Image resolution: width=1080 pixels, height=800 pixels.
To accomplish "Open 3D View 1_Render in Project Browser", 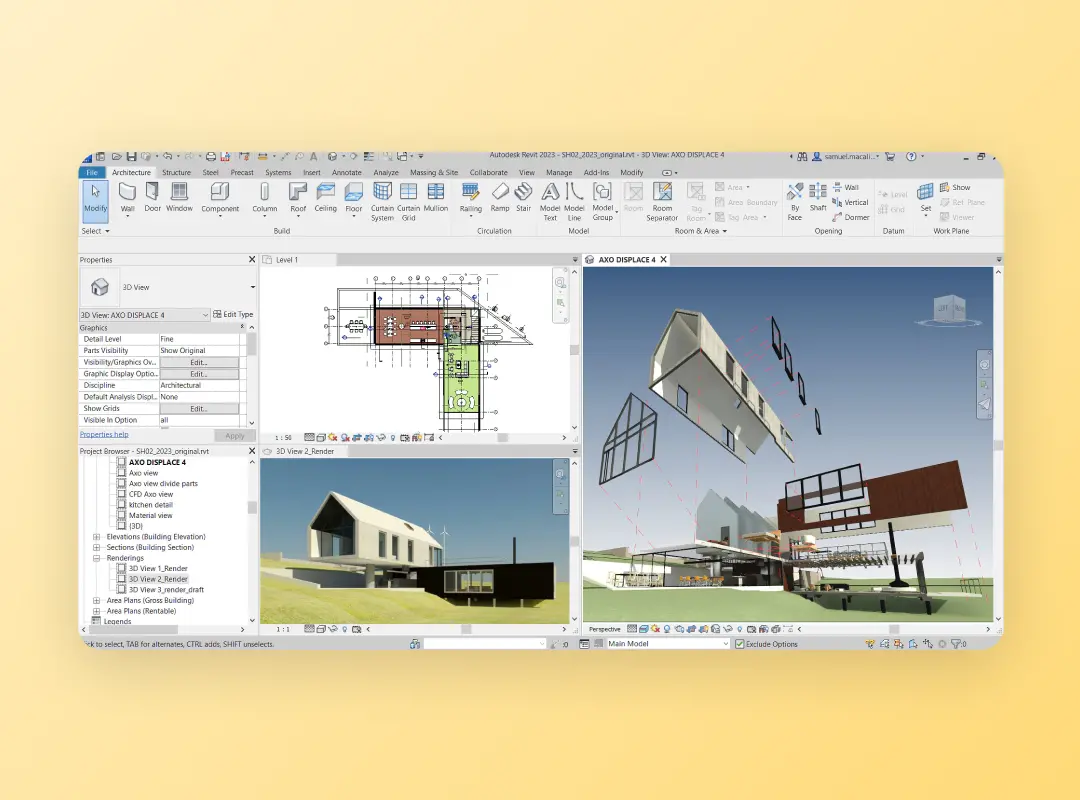I will pos(158,568).
